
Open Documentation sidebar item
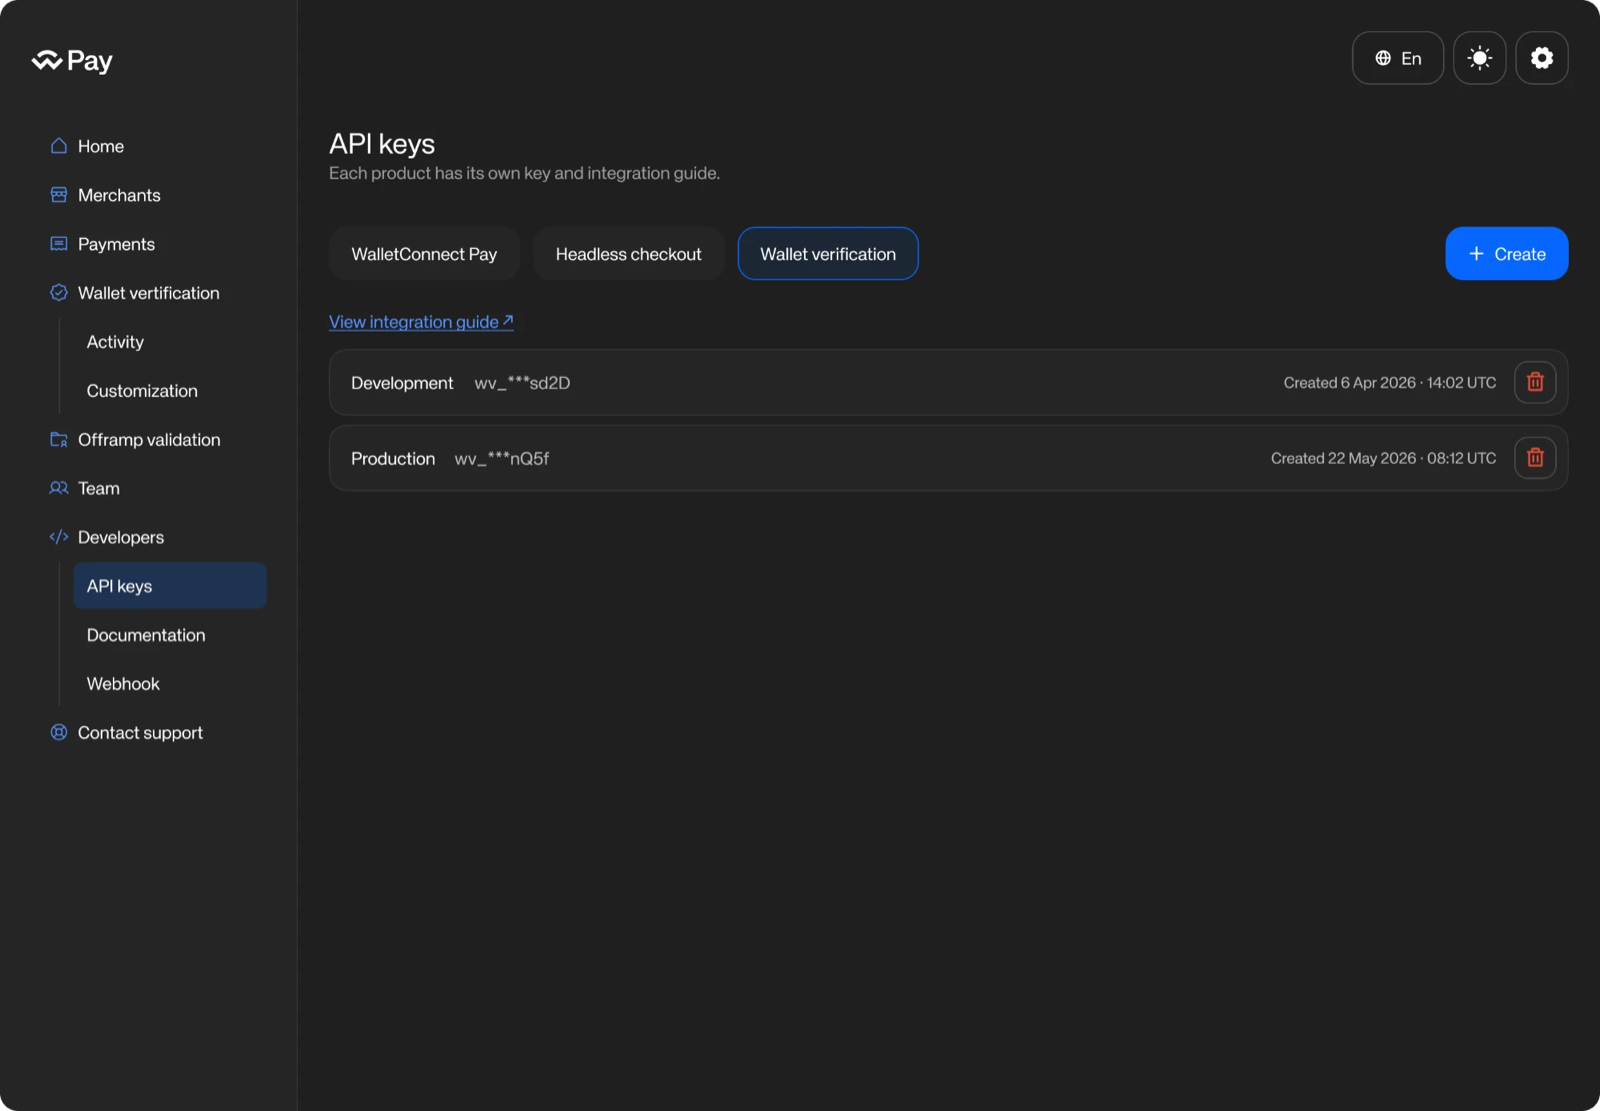[146, 635]
